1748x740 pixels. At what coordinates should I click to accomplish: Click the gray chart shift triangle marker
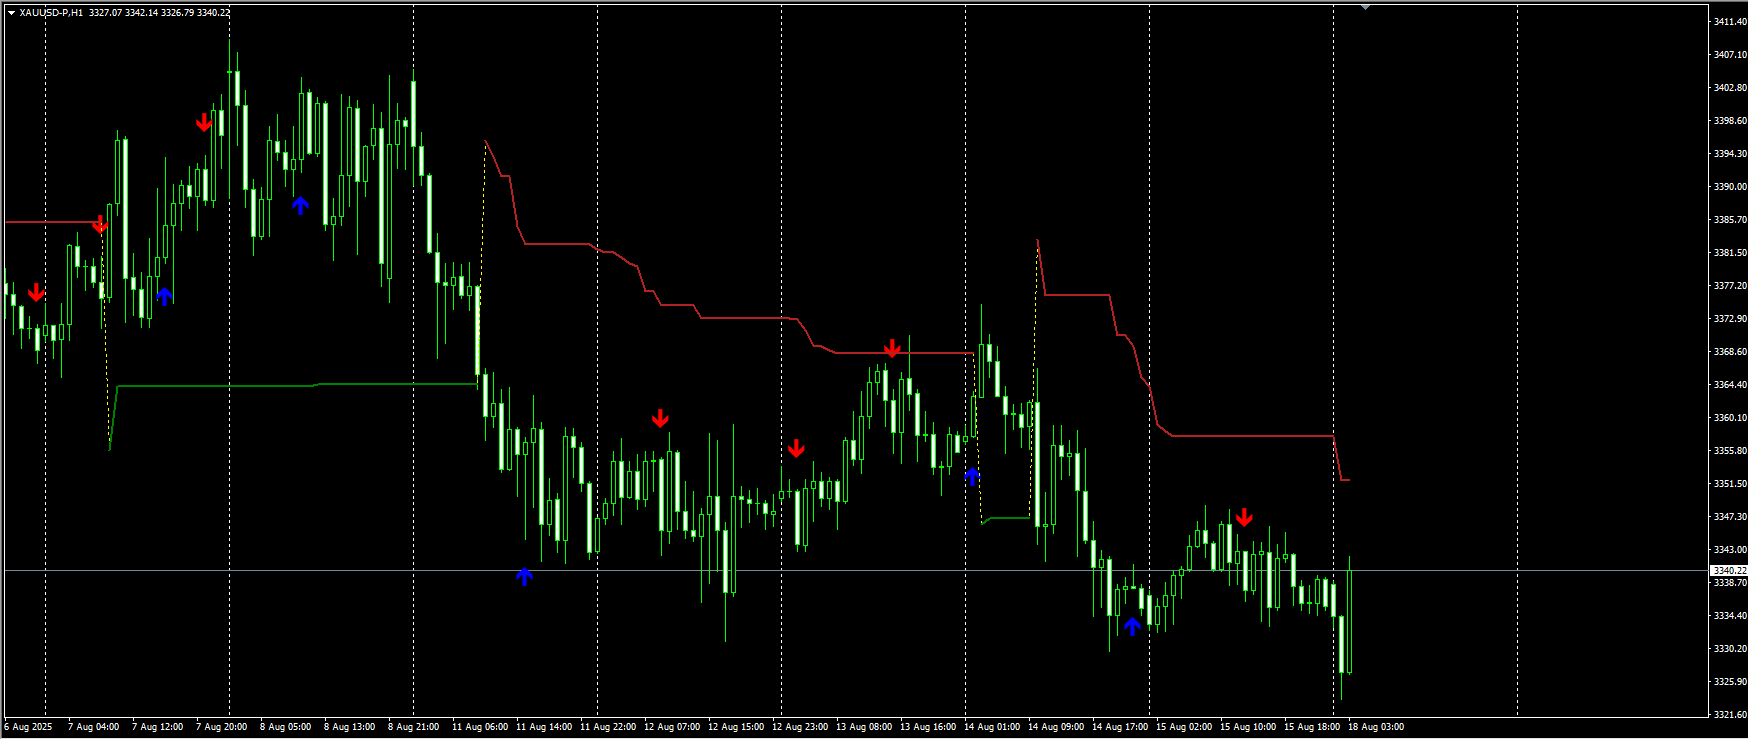click(x=1365, y=7)
